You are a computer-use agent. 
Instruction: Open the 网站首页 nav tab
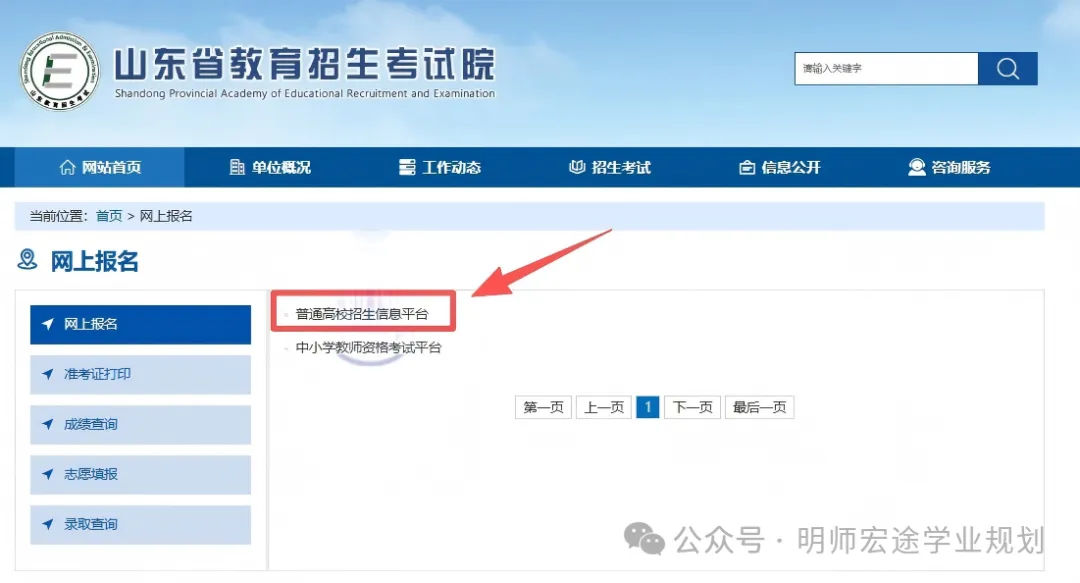point(100,167)
